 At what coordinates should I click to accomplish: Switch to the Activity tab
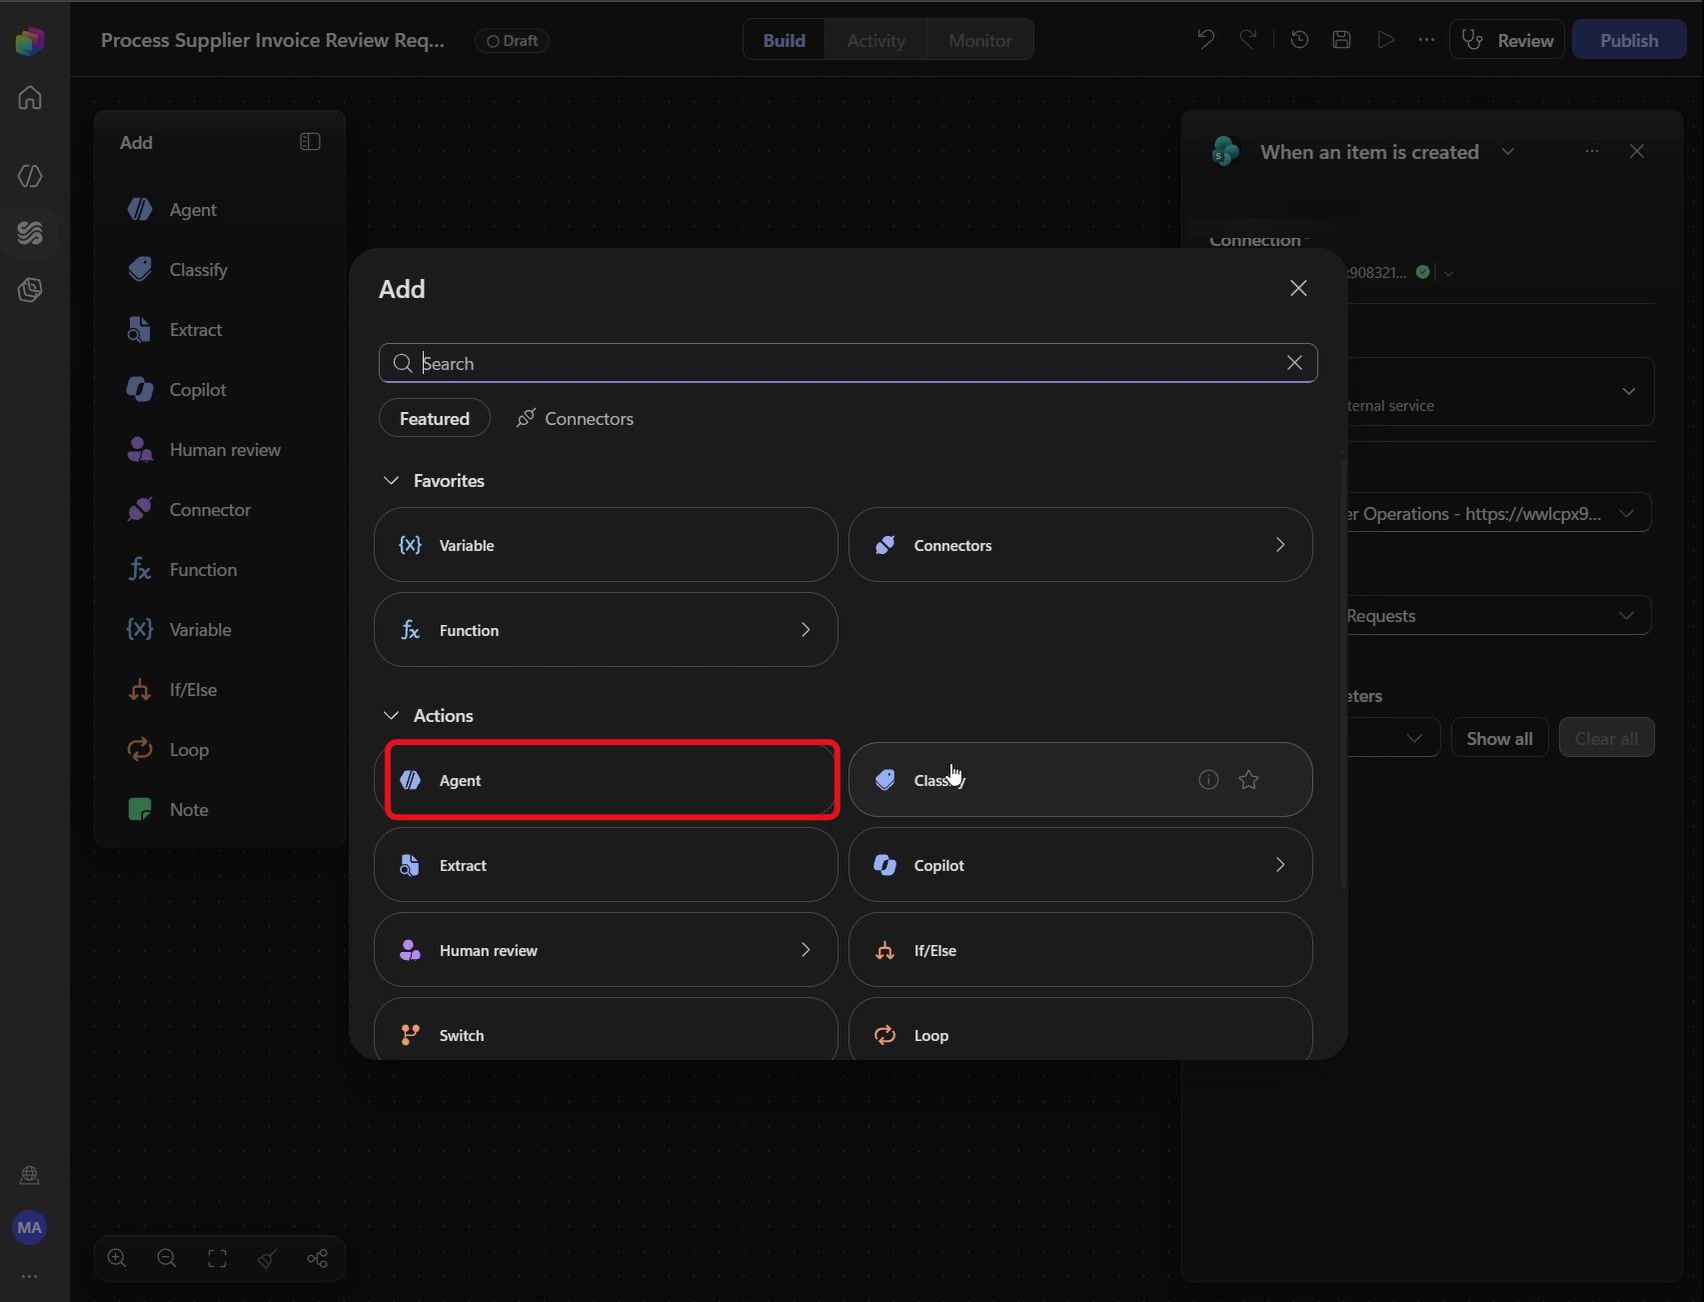(876, 40)
